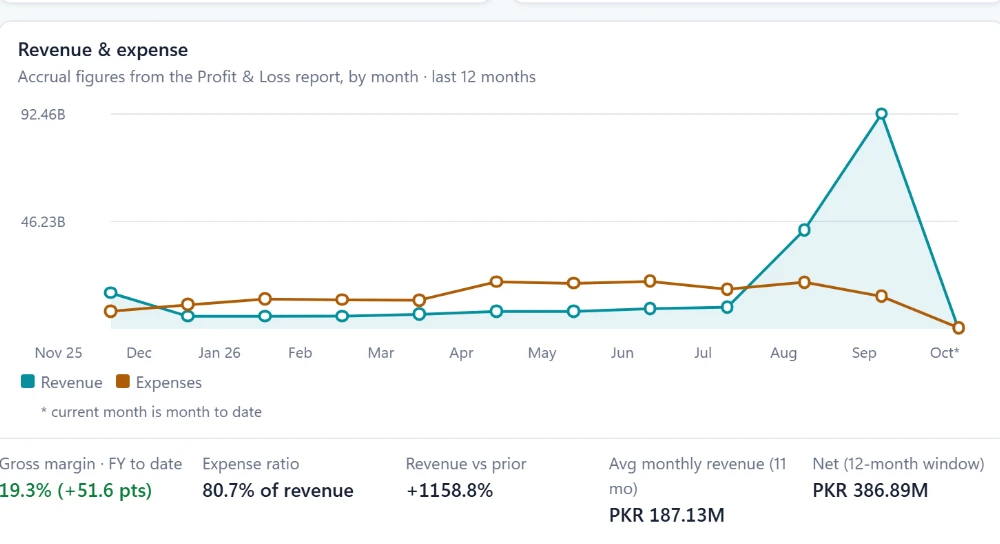Select the November revenue data point

tap(111, 293)
